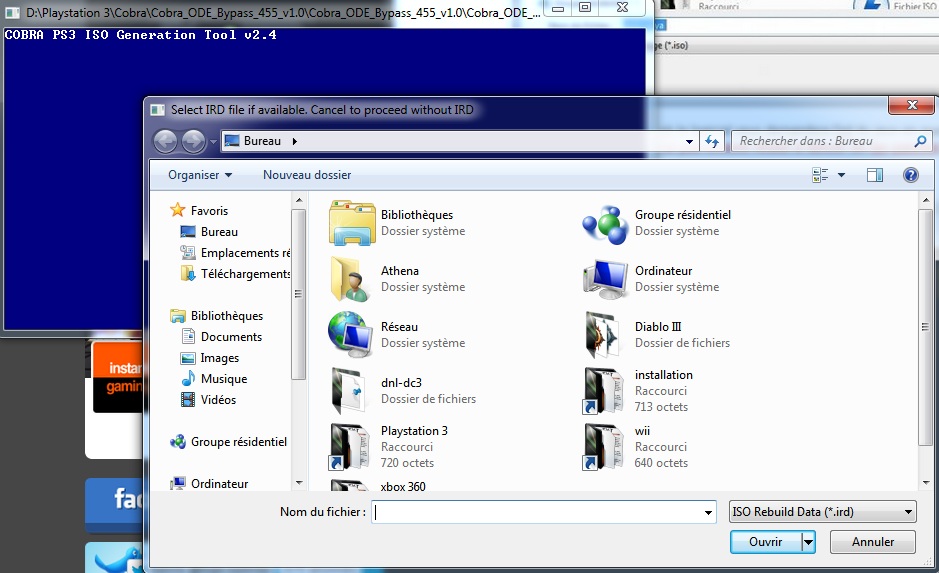Open the filename history dropdown arrow

point(708,513)
